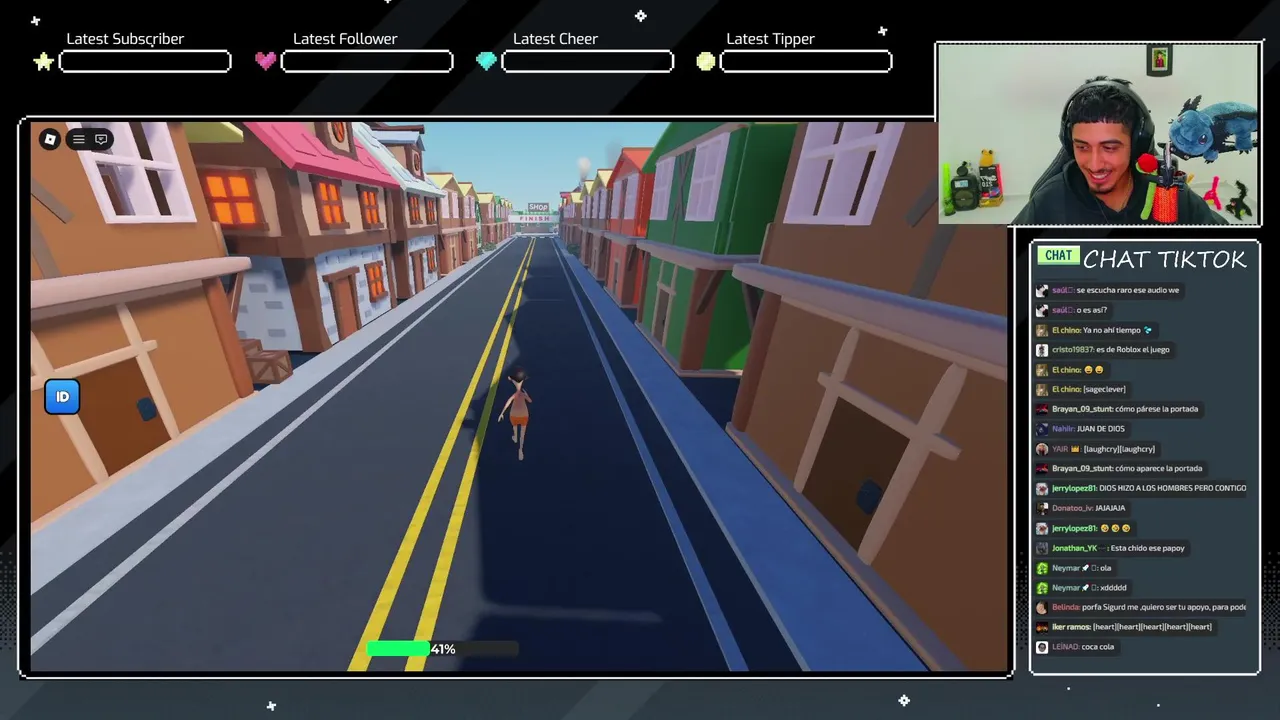The height and width of the screenshot is (720, 1280).
Task: Click cristo19837 message 'es de Roblox el juego'
Action: [1132, 350]
